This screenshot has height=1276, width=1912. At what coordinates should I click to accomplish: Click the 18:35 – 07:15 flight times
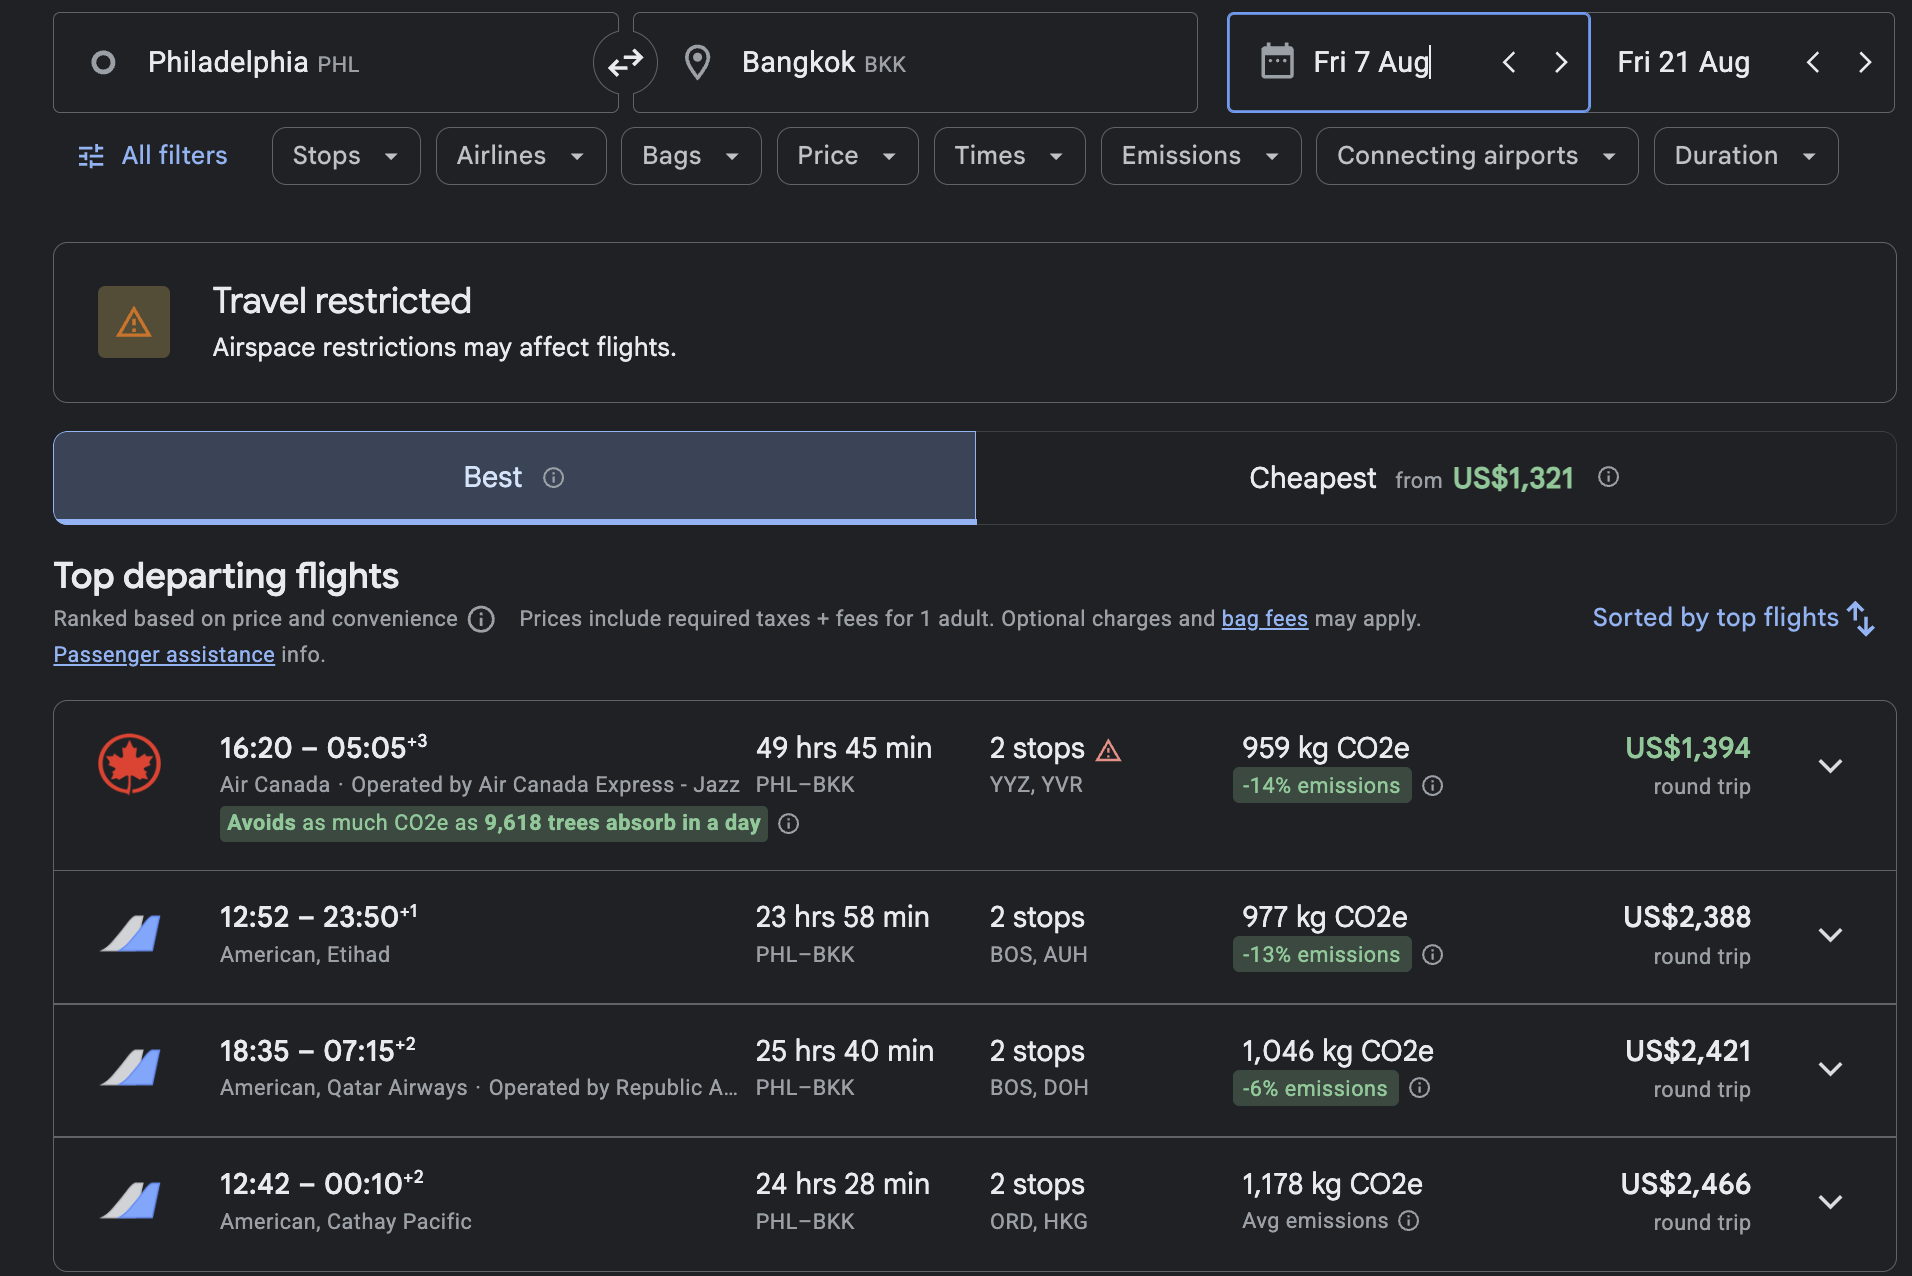pos(317,1051)
